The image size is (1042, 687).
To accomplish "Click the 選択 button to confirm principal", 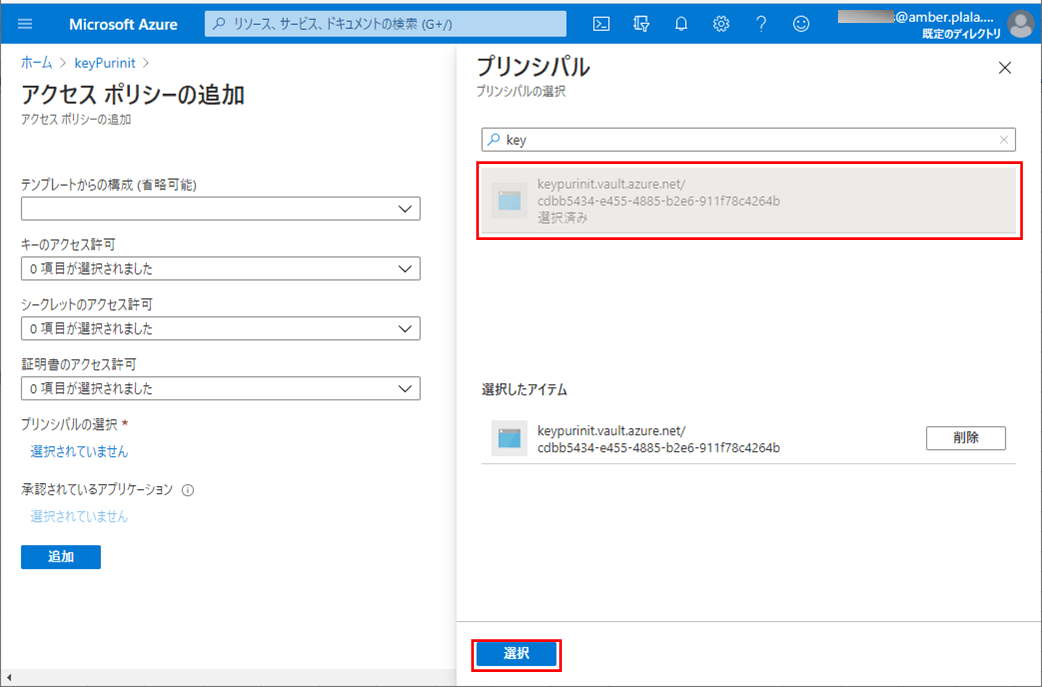I will tap(516, 654).
